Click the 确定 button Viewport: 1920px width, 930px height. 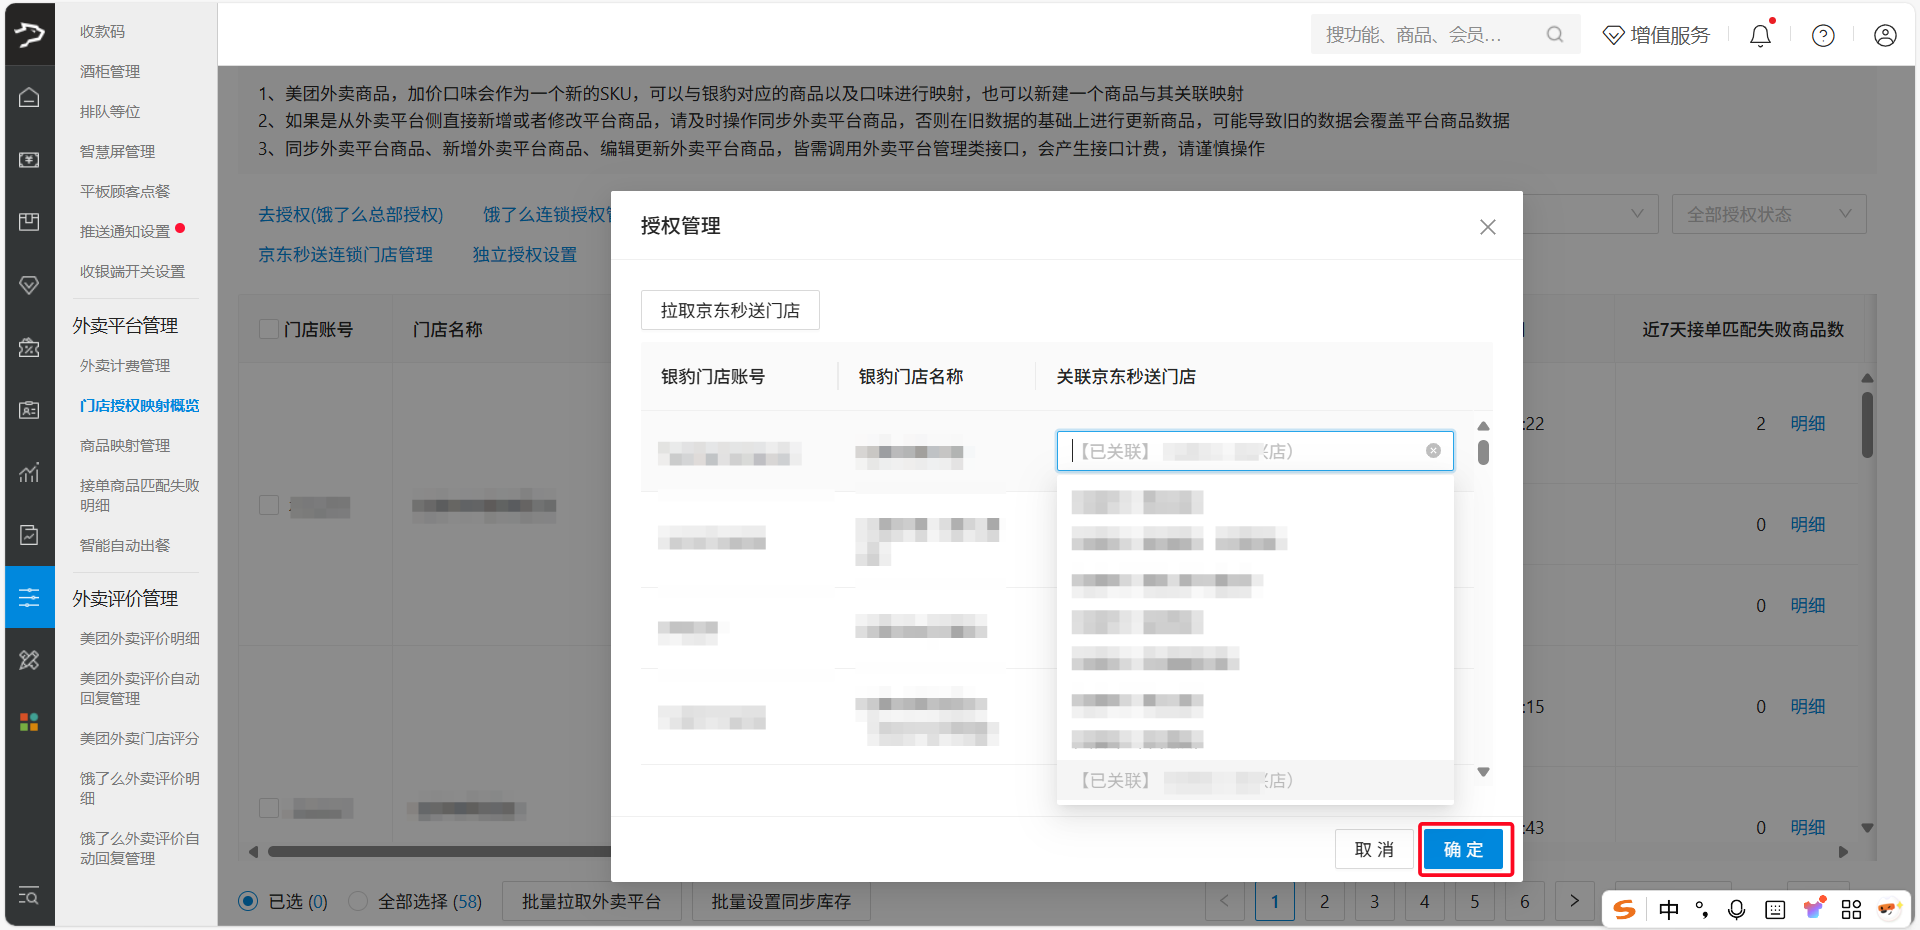click(1464, 849)
